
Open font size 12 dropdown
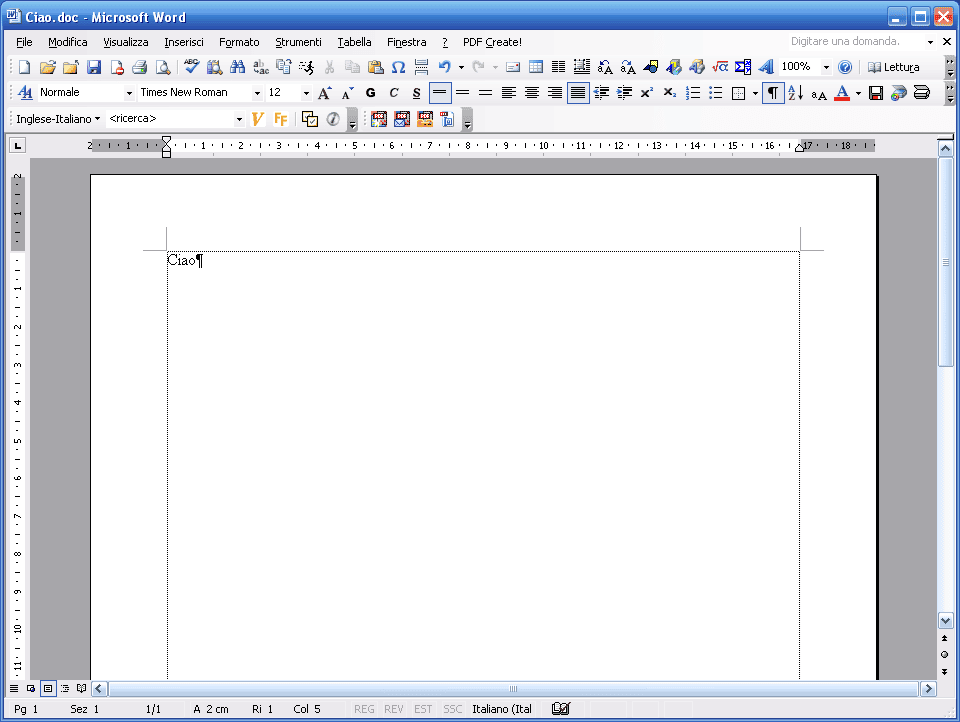306,93
